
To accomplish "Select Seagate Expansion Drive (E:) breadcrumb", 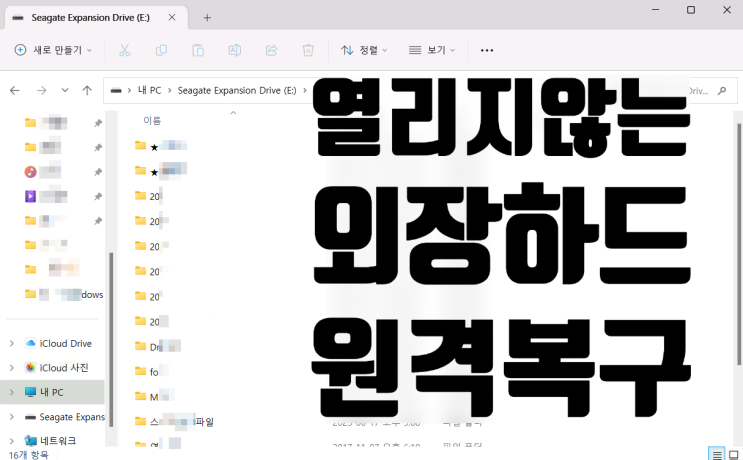I will 236,90.
